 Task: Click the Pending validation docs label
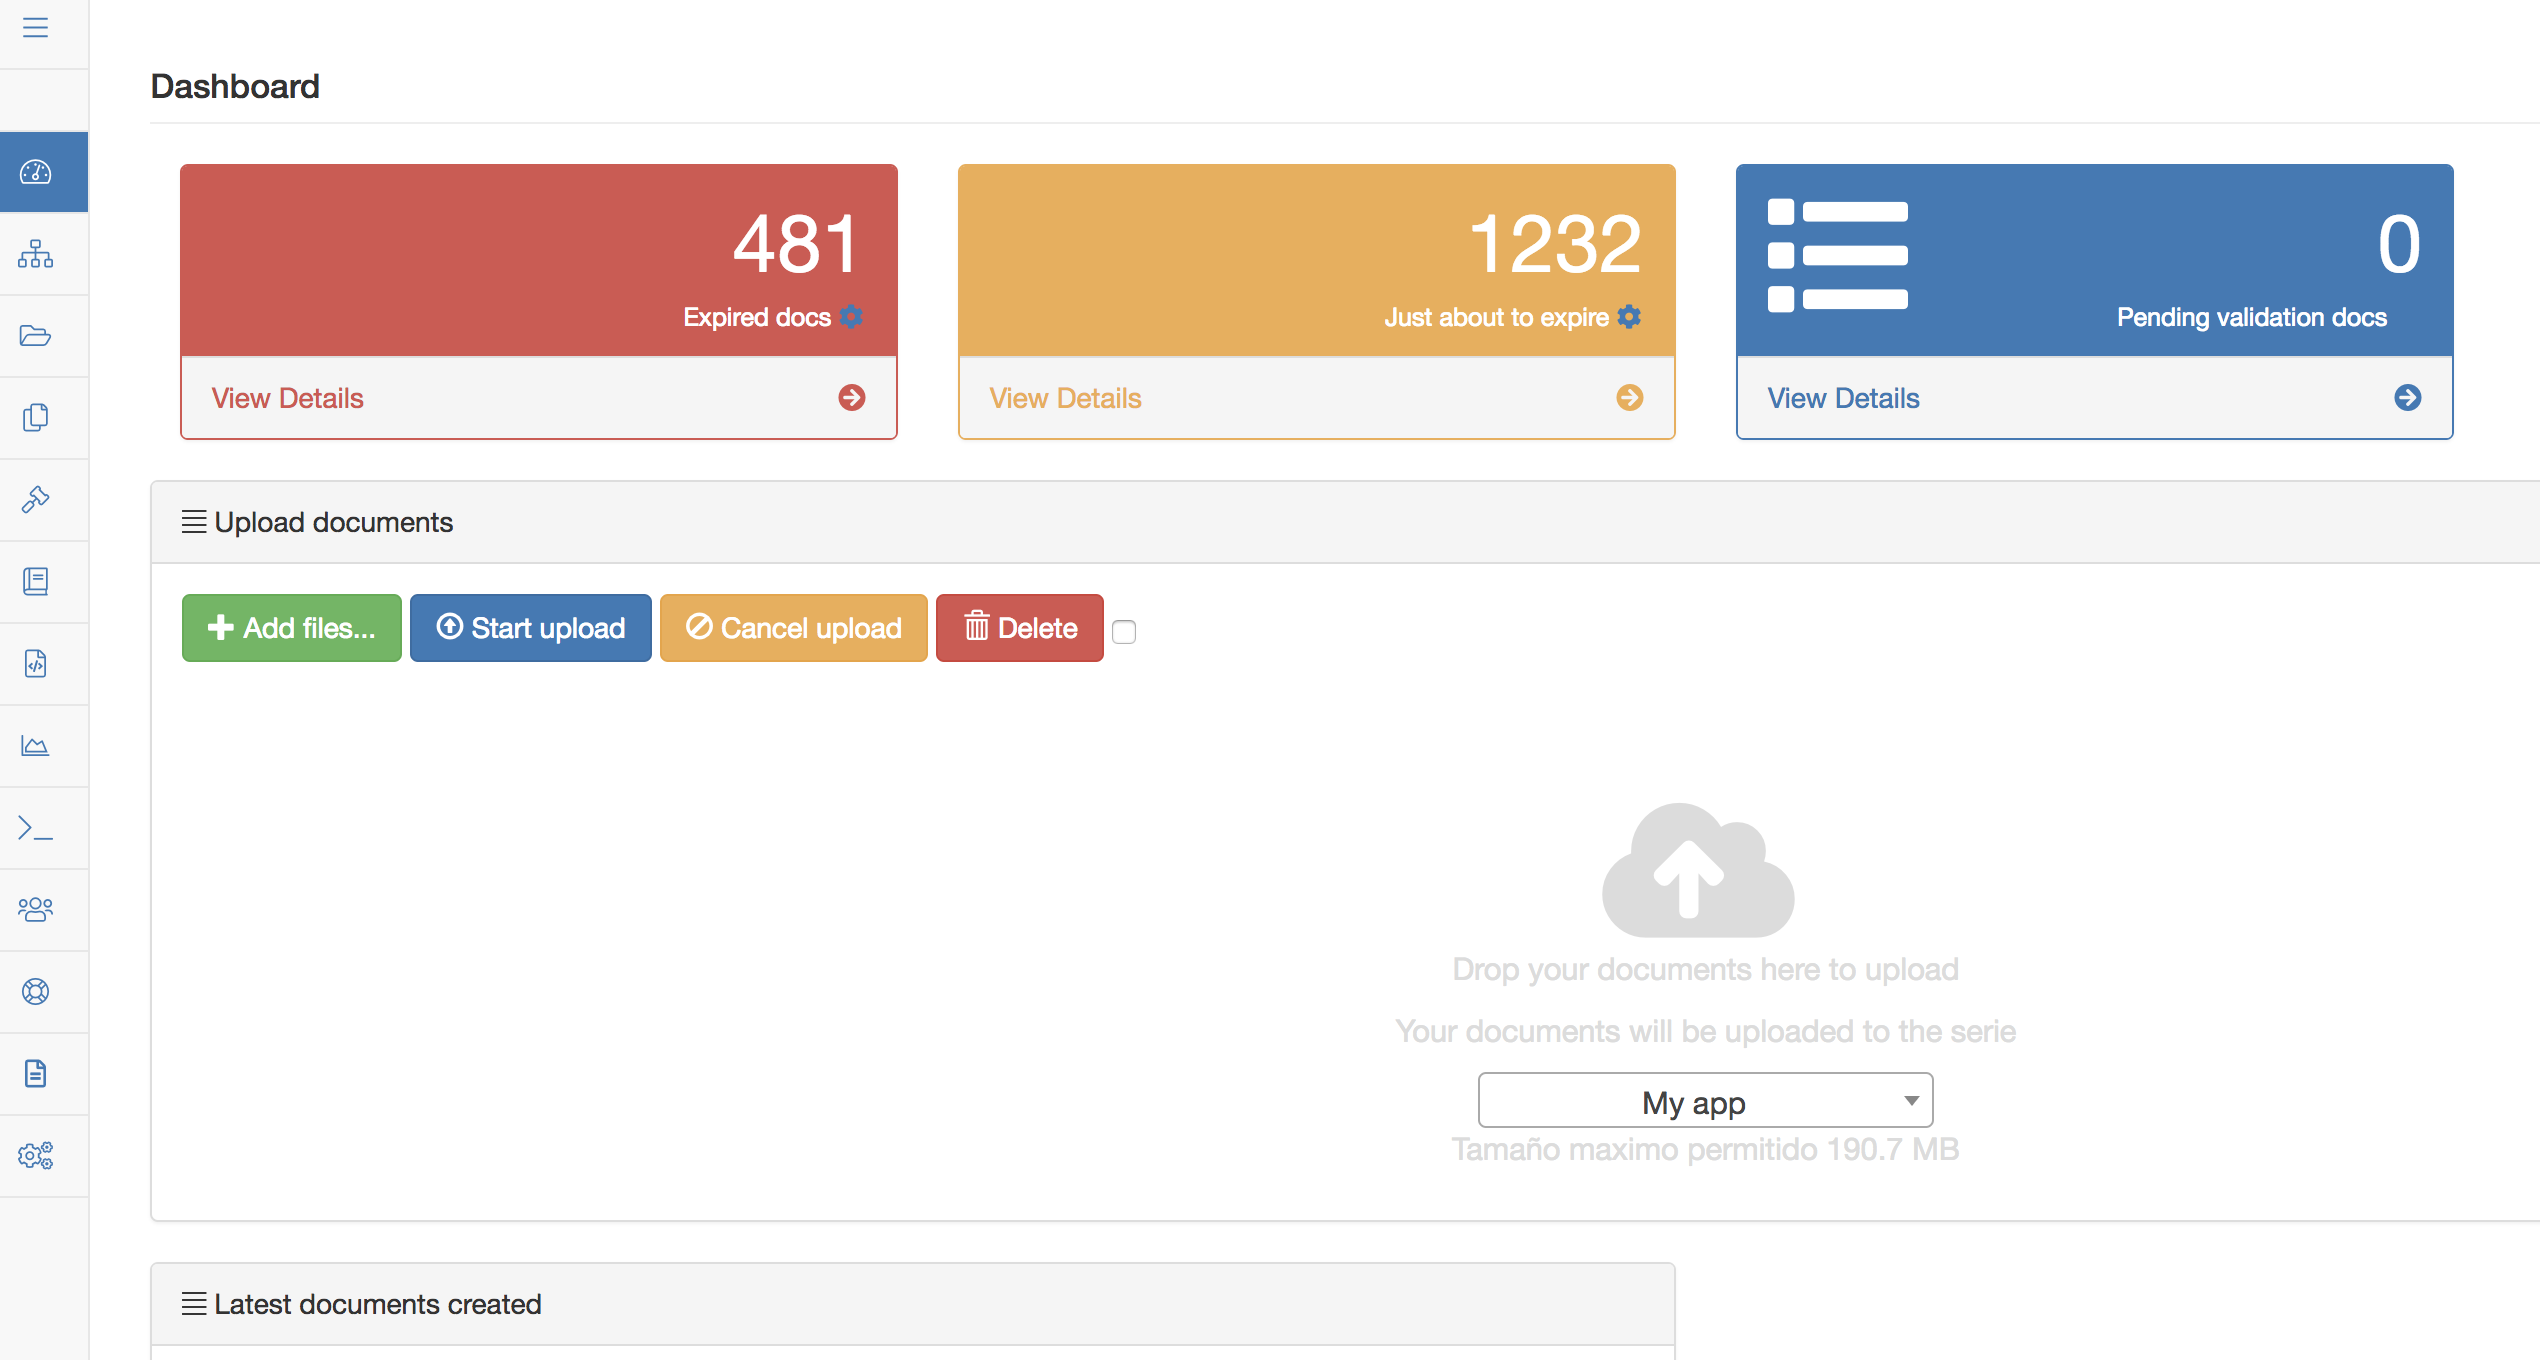coord(2252,317)
